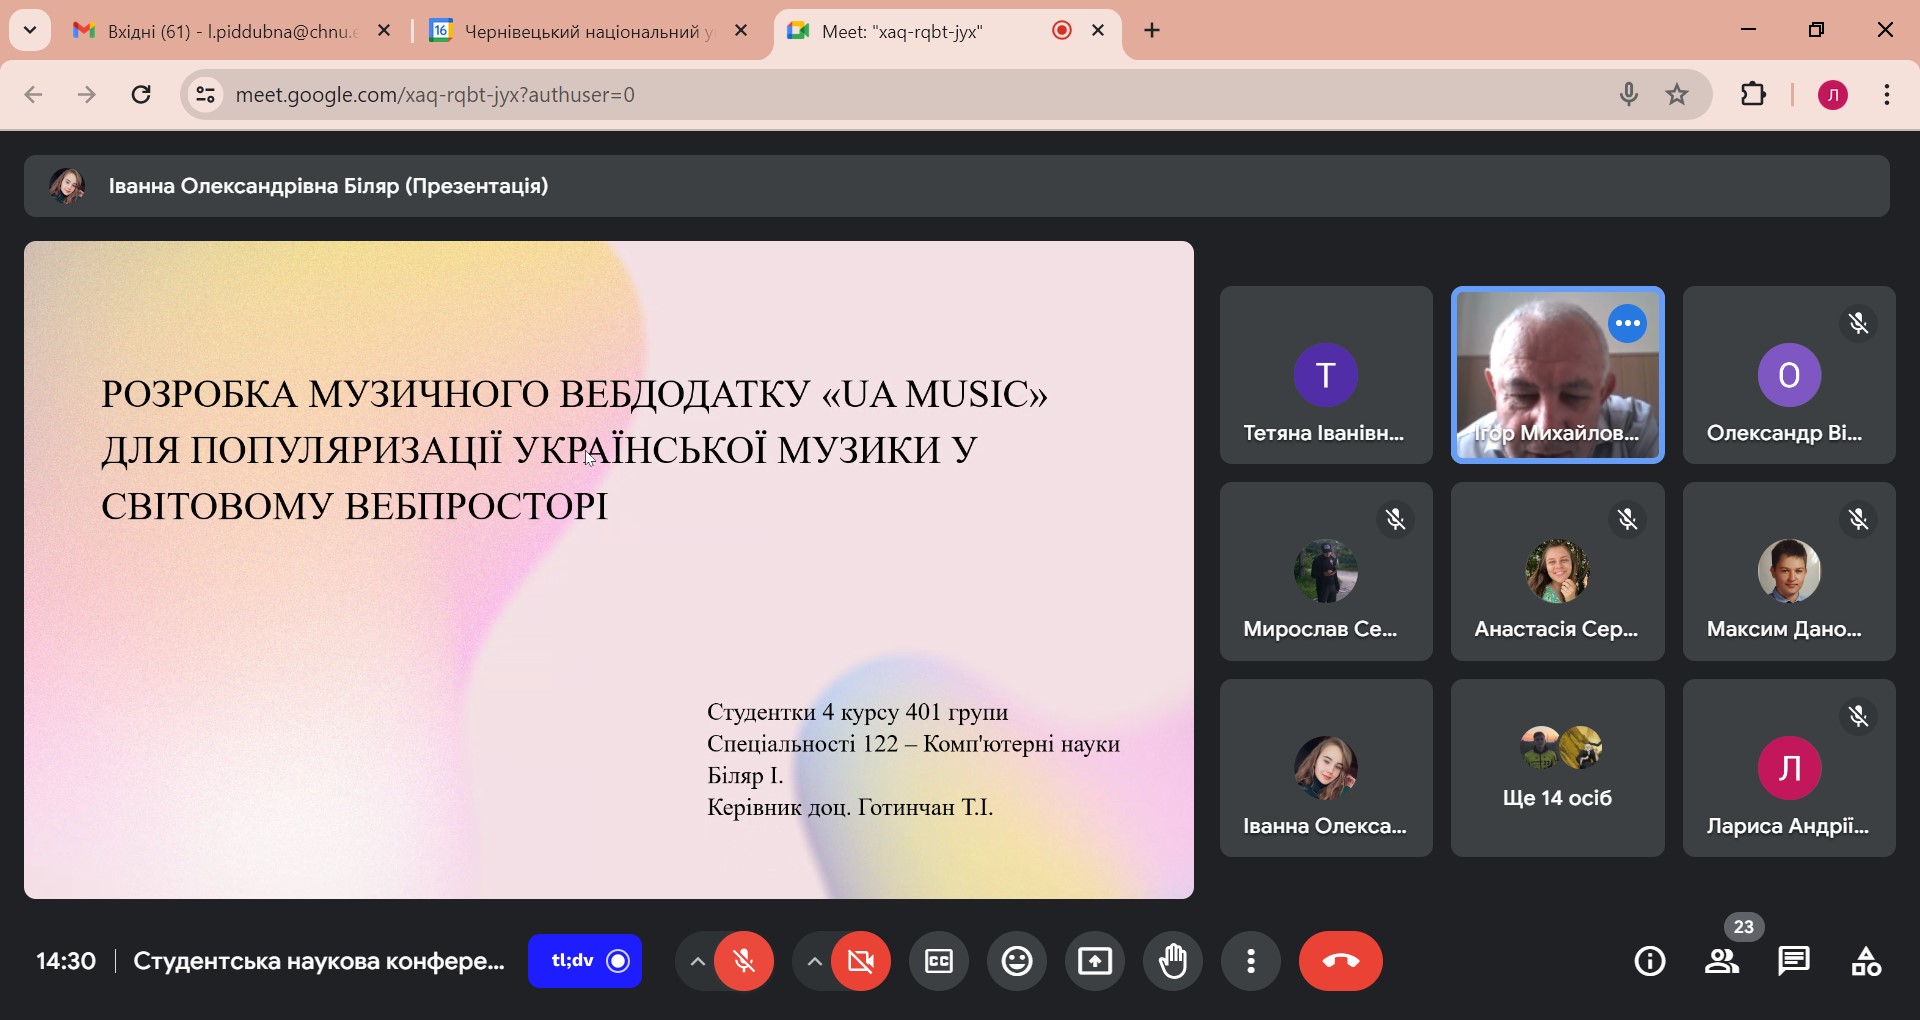Click muted mic icon on Мирослав tile
Viewport: 1920px width, 1020px height.
point(1396,520)
